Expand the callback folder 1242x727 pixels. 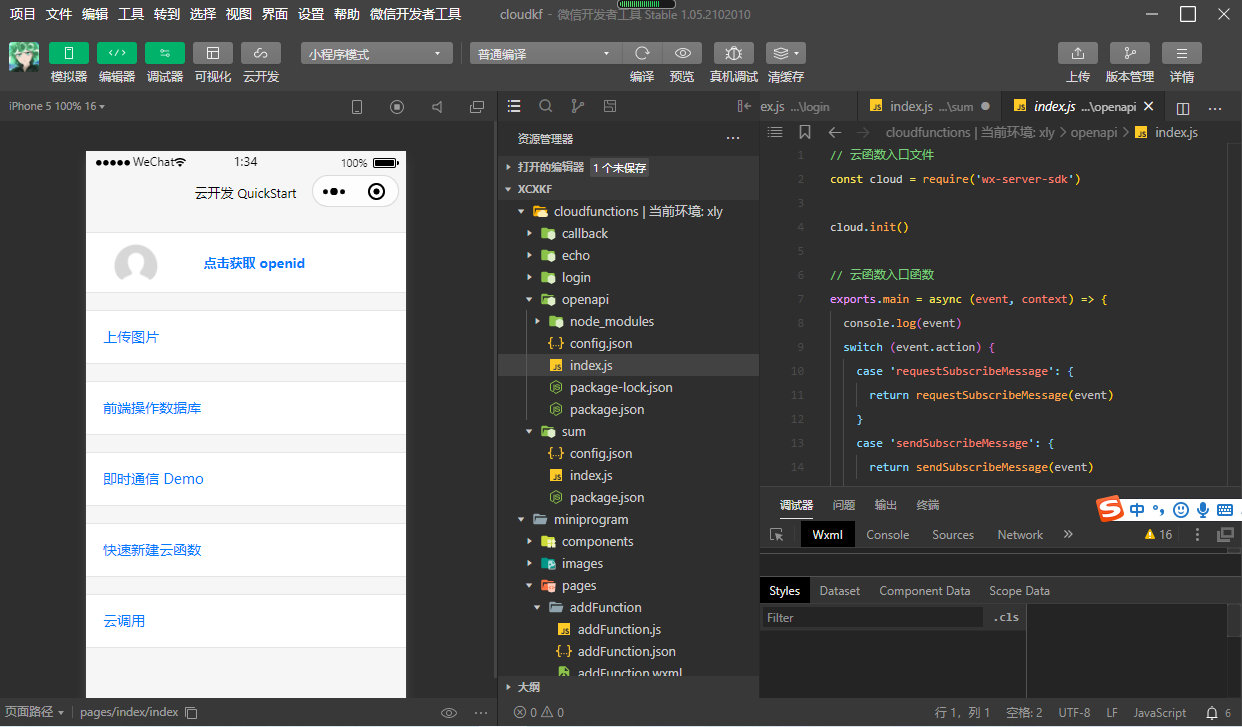(x=530, y=233)
